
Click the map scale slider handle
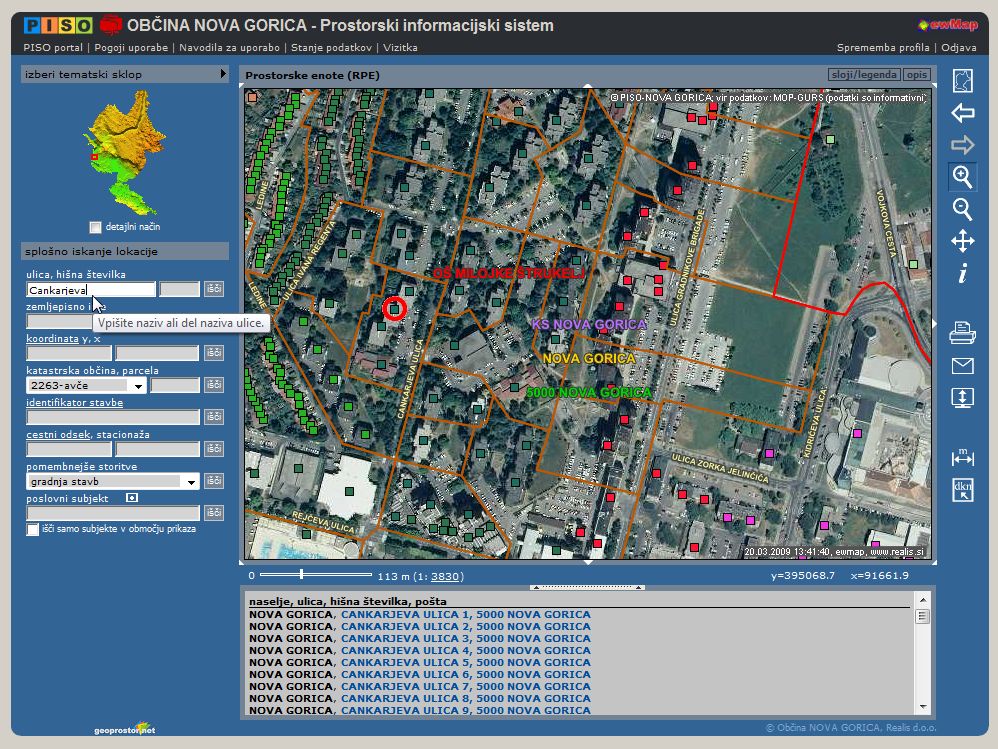(x=301, y=574)
